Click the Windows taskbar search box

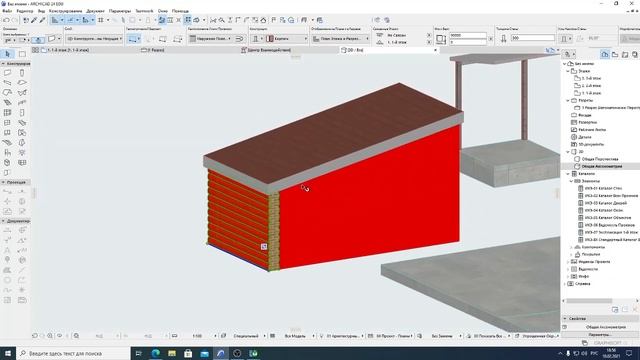pos(73,353)
